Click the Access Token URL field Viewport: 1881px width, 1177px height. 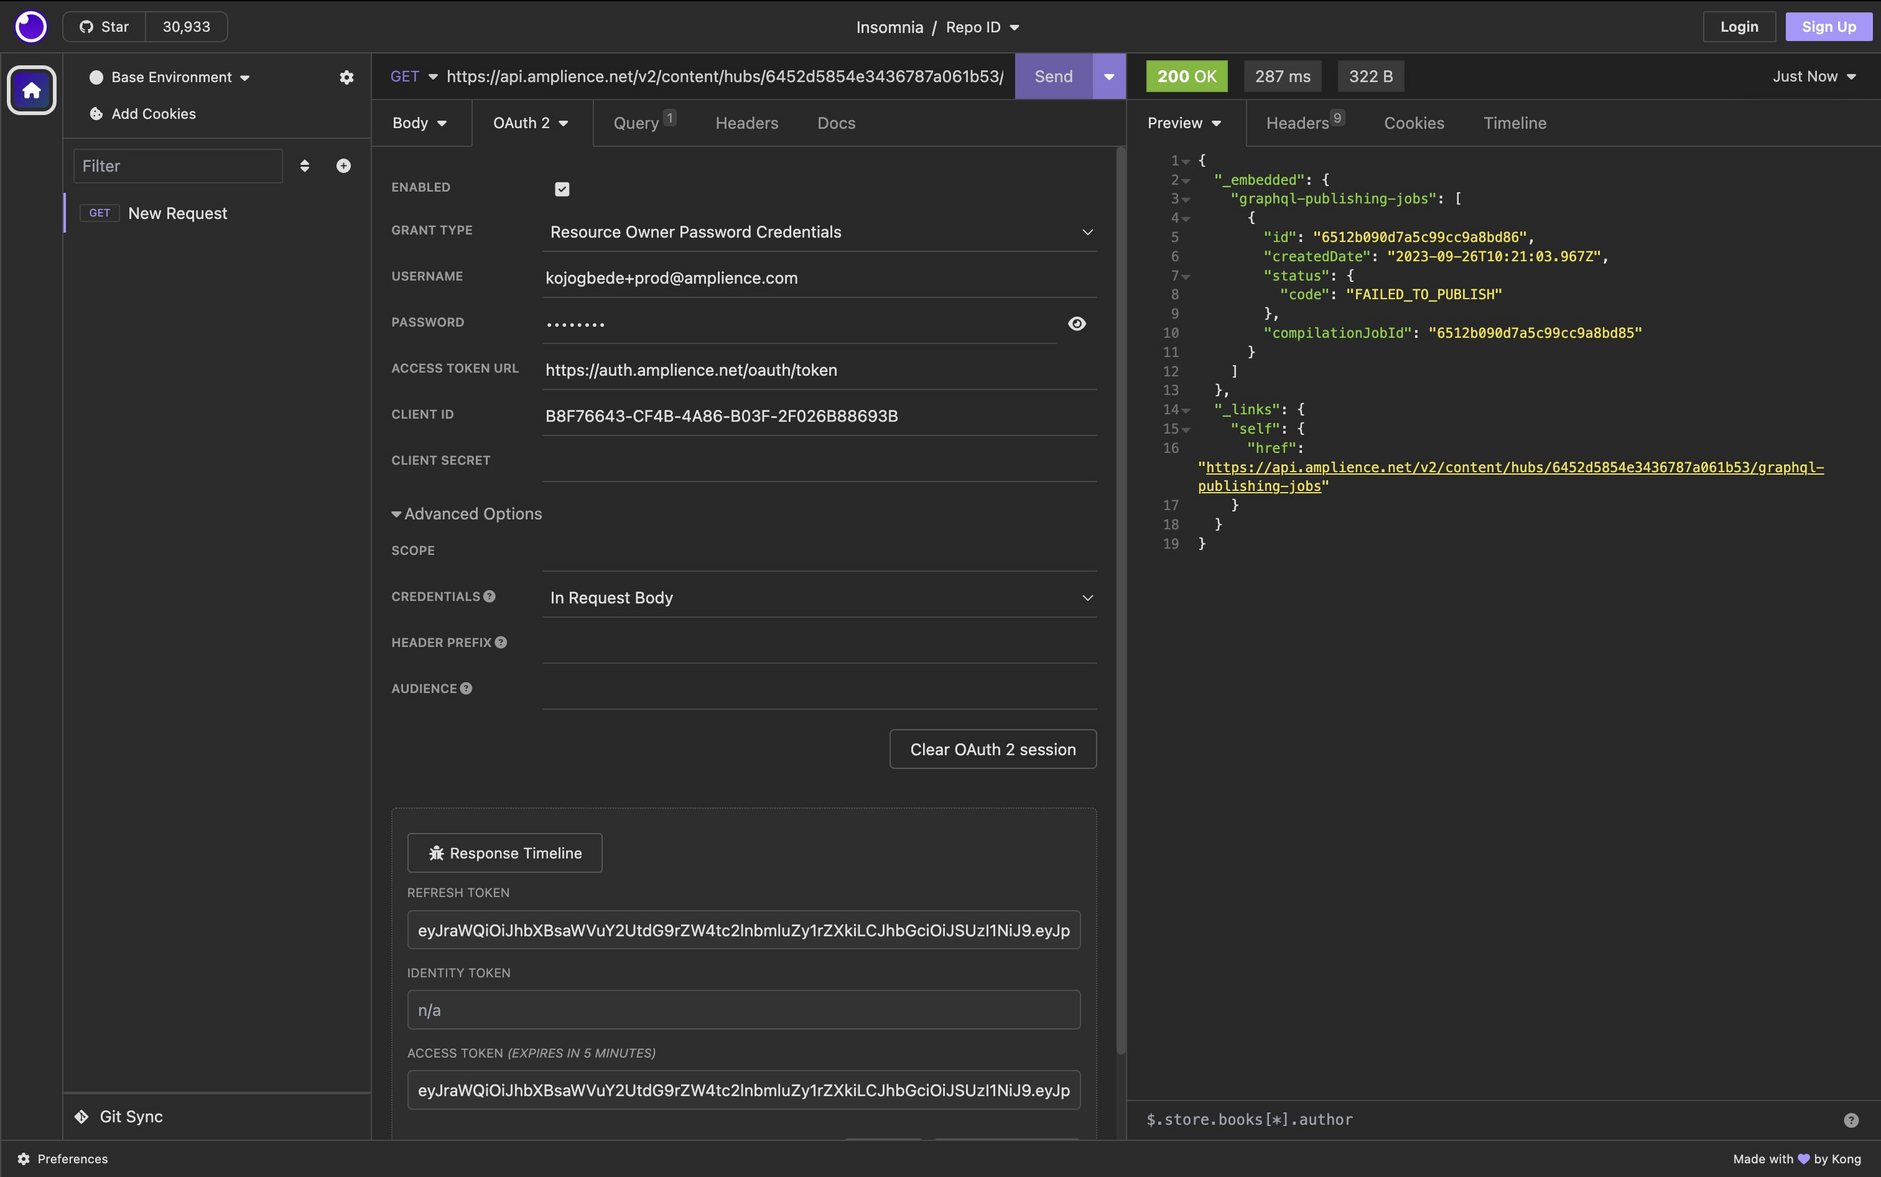tap(820, 370)
